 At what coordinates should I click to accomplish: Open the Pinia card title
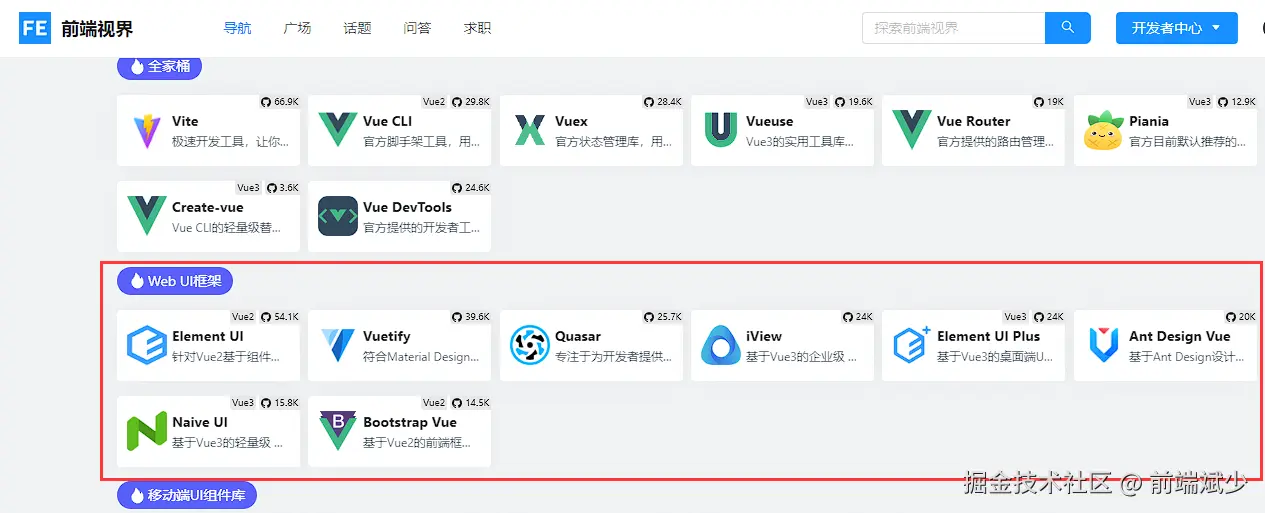[1149, 121]
